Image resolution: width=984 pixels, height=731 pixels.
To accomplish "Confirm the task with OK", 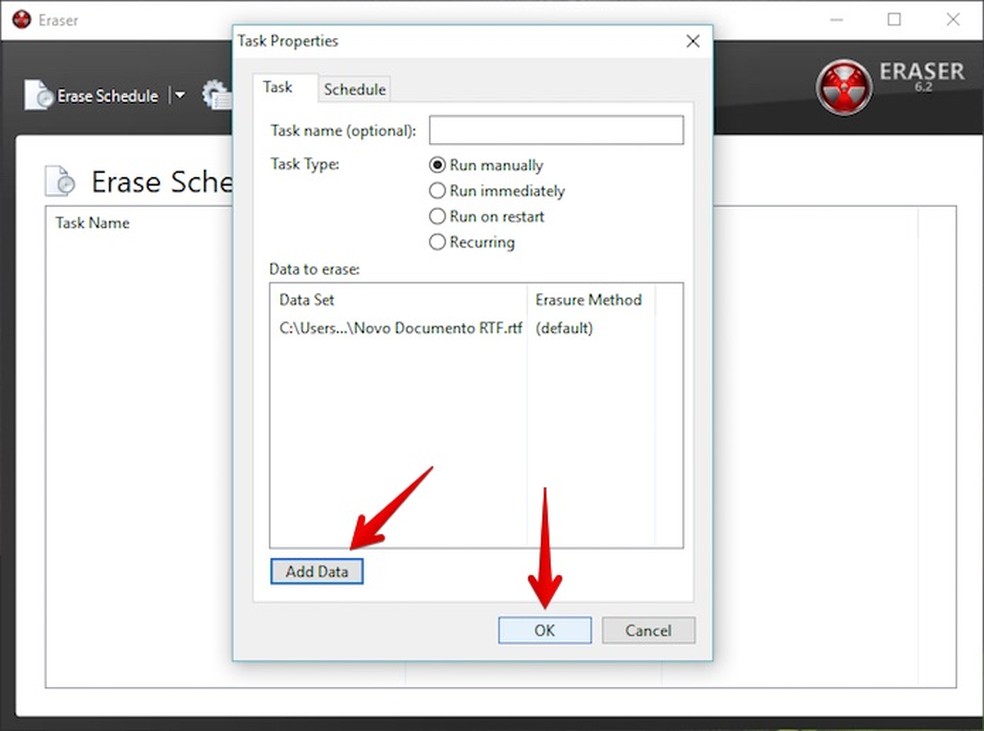I will click(544, 630).
